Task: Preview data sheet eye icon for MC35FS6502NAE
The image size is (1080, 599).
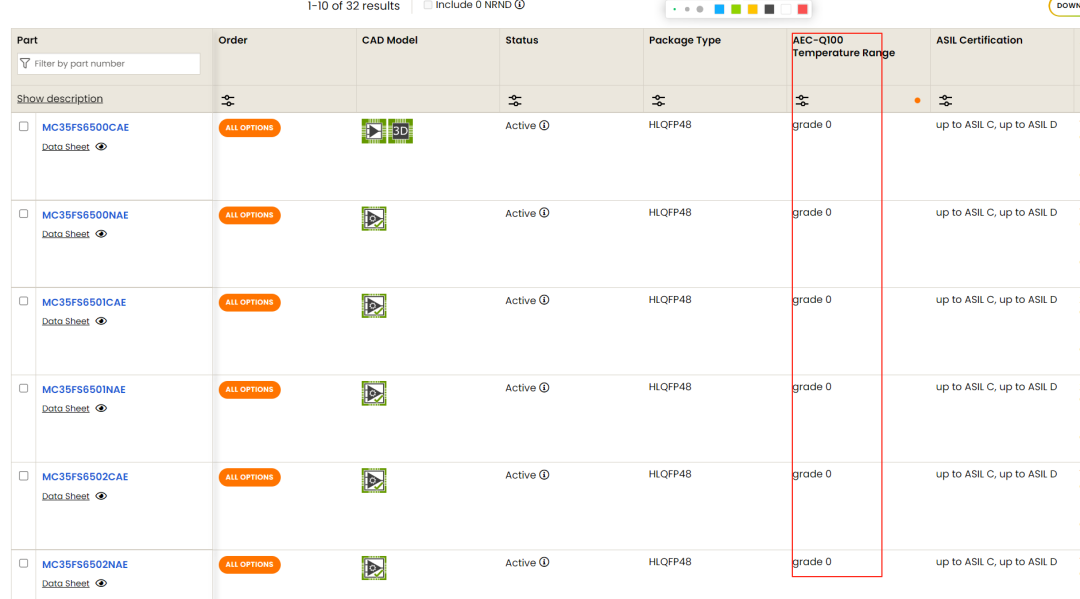Action: [x=101, y=584]
